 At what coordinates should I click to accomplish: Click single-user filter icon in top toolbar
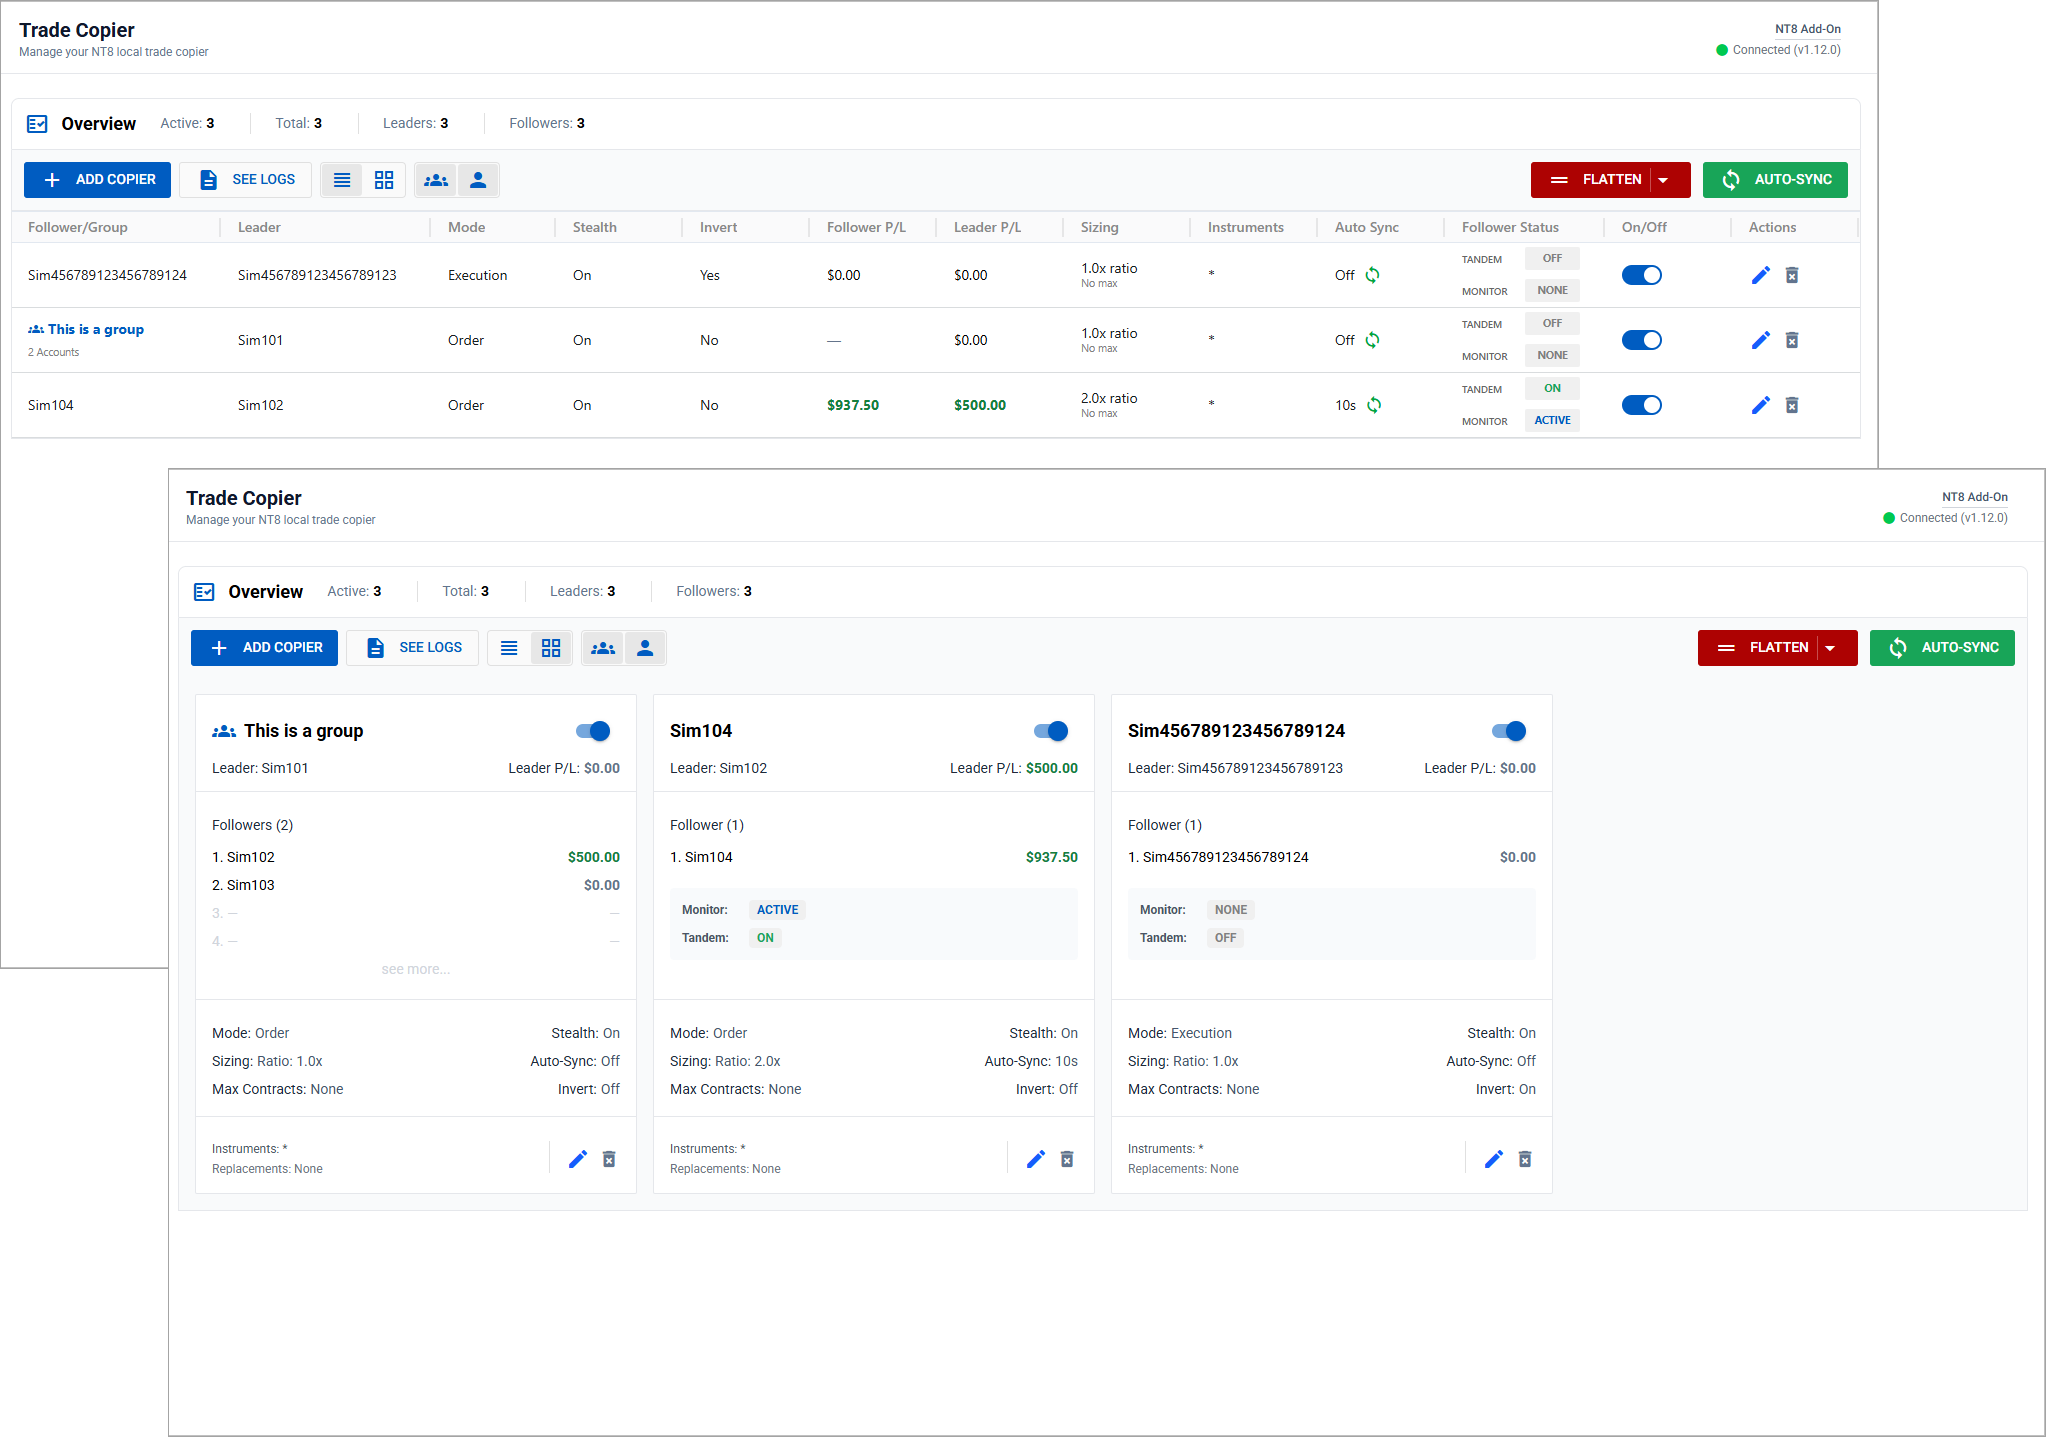(x=478, y=180)
